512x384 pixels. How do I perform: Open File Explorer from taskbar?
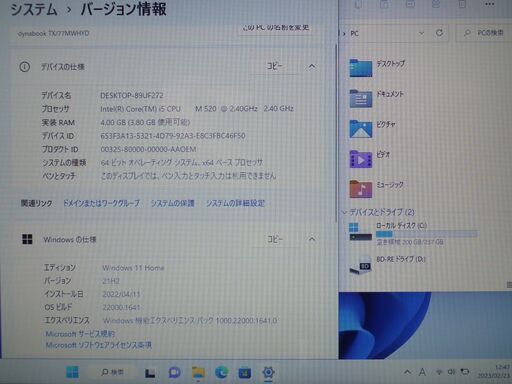tap(198, 372)
